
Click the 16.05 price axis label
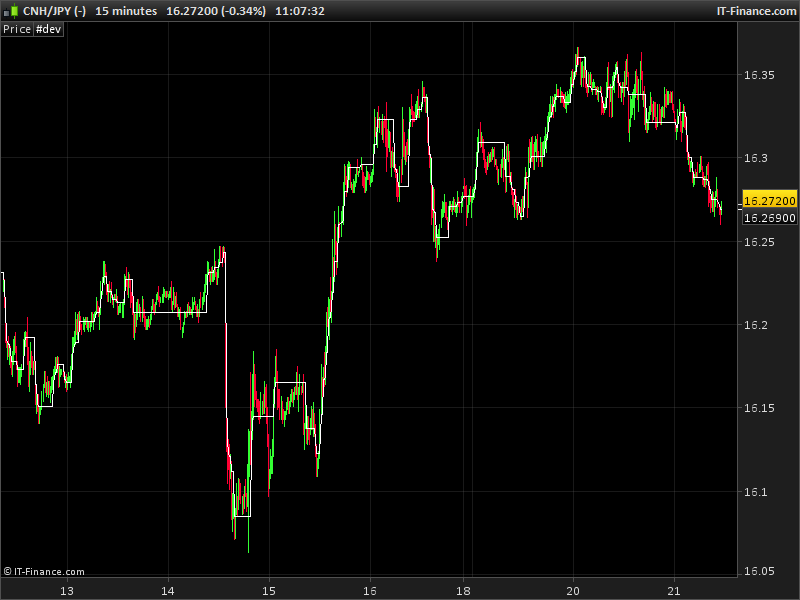[x=759, y=571]
